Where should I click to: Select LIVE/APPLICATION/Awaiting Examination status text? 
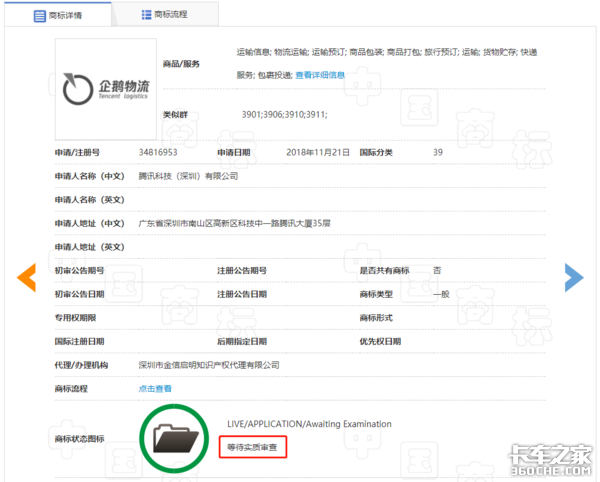[x=309, y=424]
